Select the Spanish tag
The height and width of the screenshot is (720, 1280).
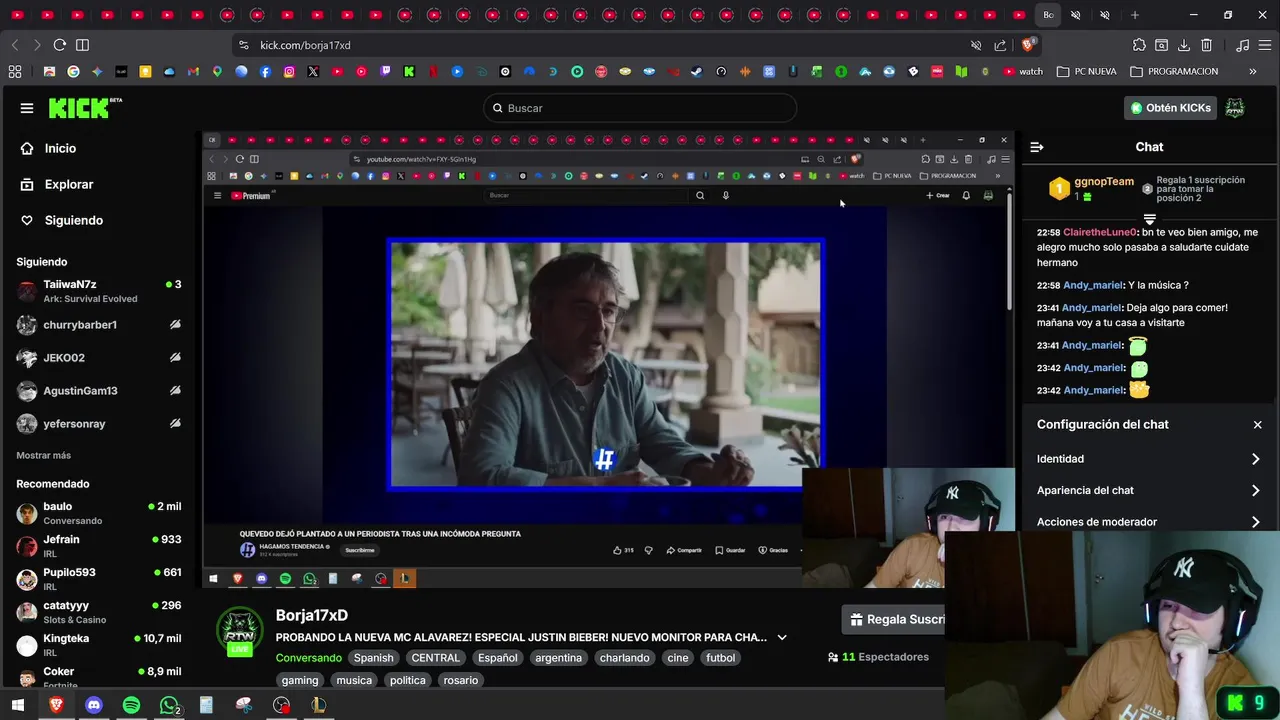point(373,658)
